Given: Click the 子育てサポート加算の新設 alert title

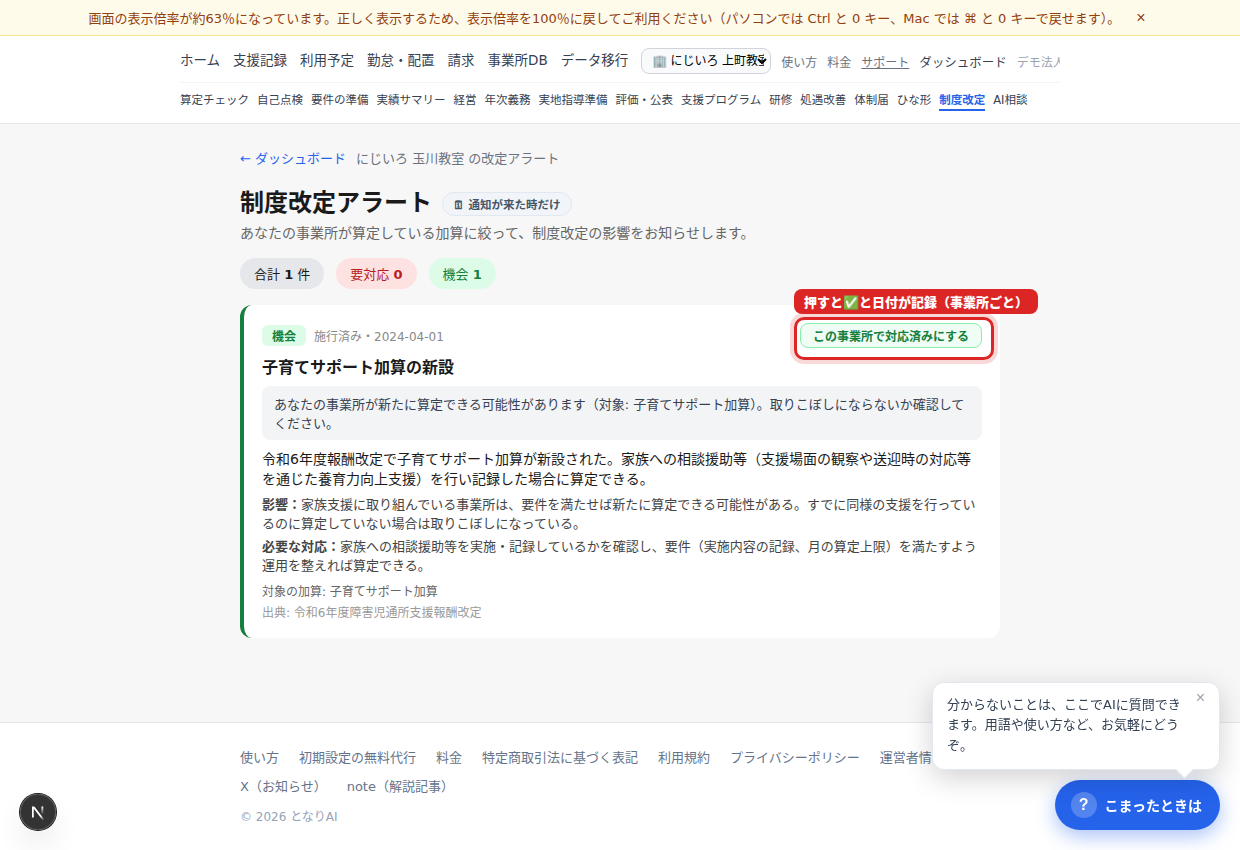Looking at the screenshot, I should click(358, 367).
